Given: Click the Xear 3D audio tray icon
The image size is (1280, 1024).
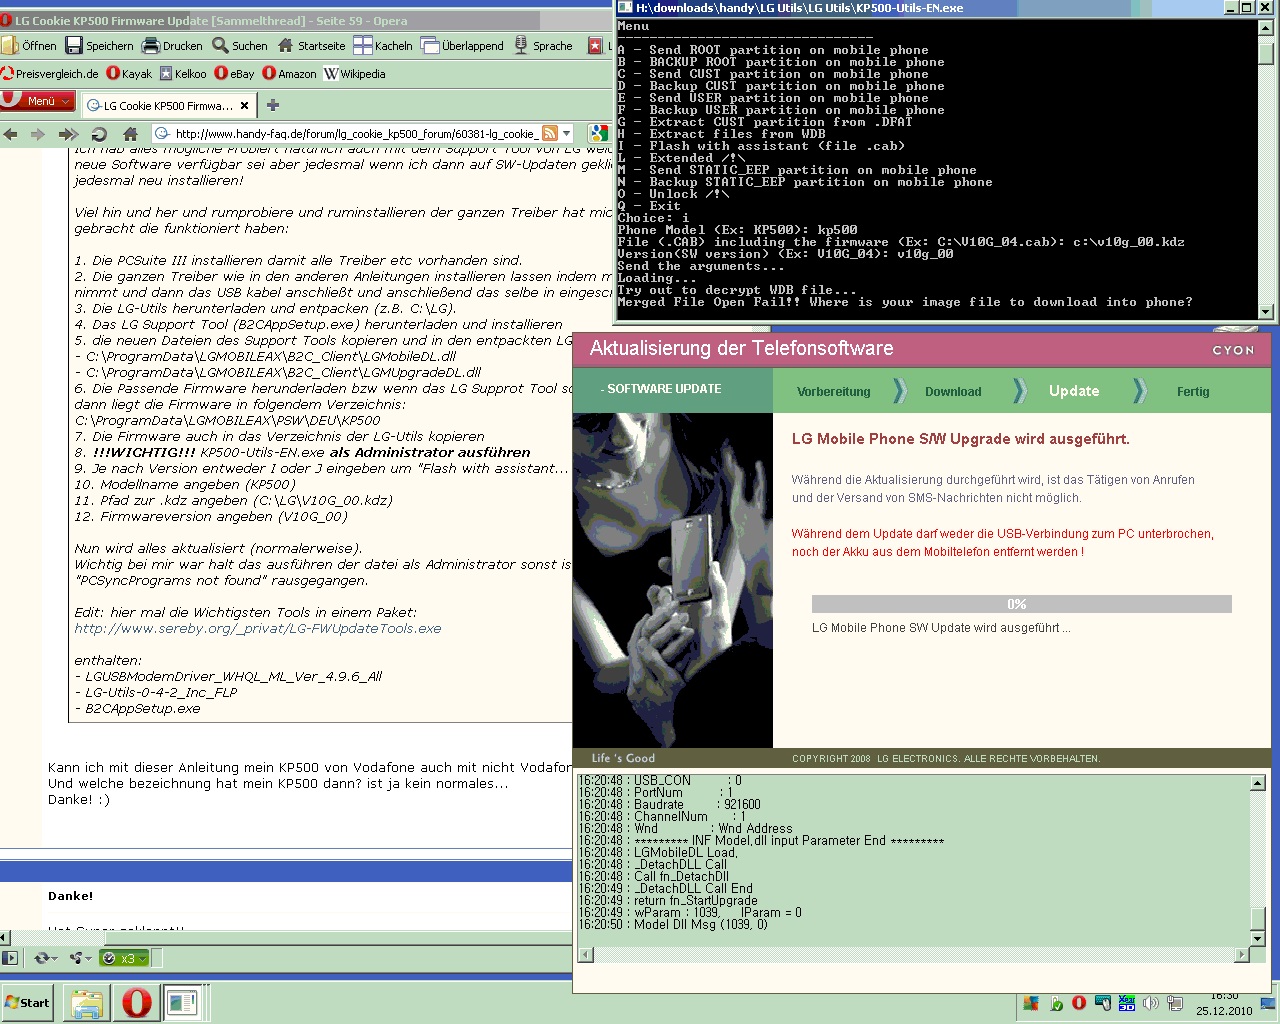Looking at the screenshot, I should (1127, 1003).
